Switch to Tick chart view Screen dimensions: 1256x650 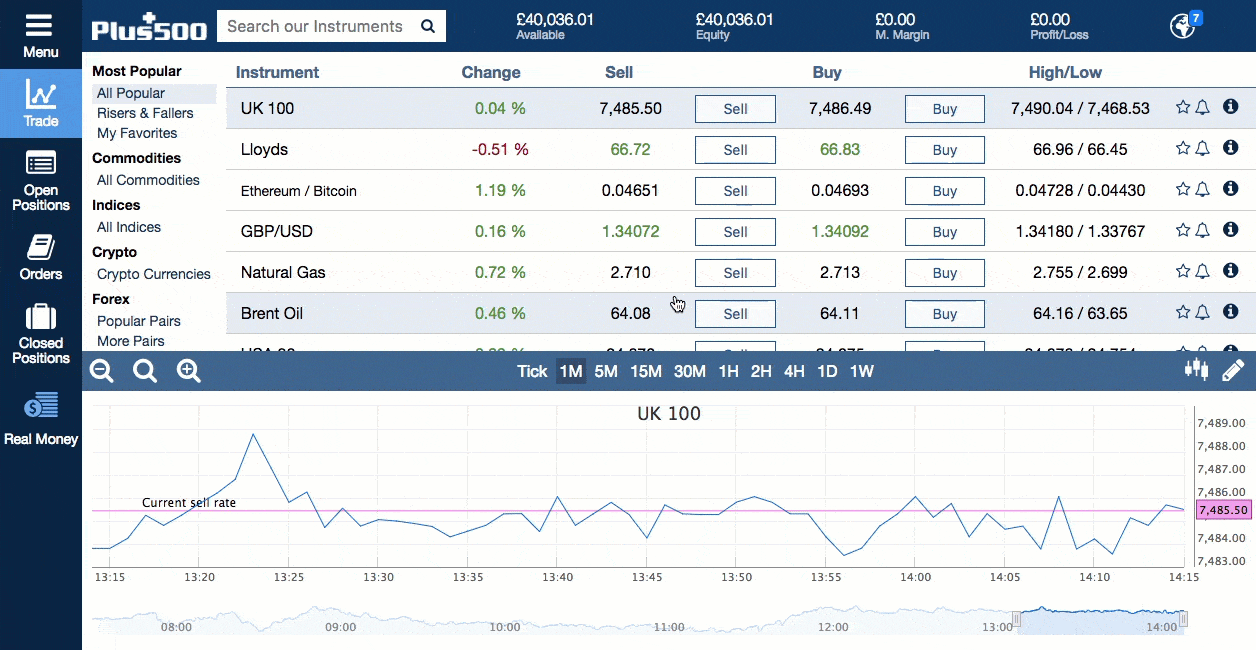click(532, 371)
